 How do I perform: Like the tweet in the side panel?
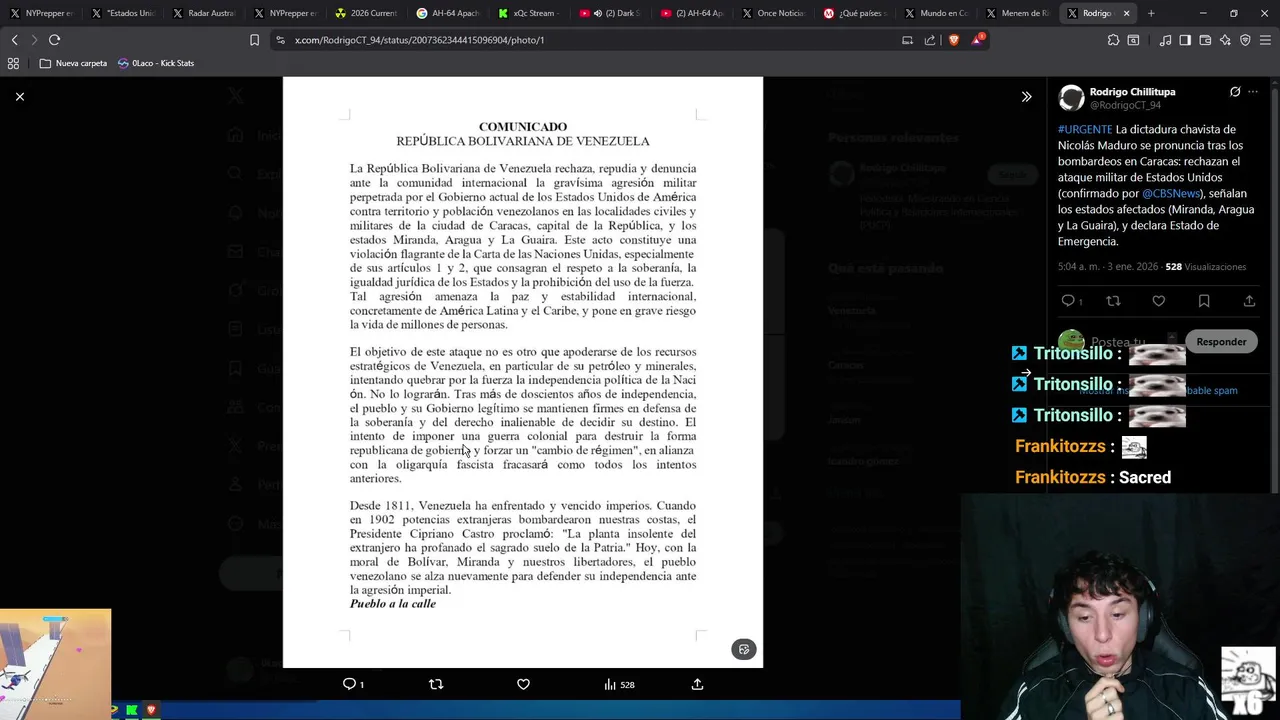[x=1158, y=301]
